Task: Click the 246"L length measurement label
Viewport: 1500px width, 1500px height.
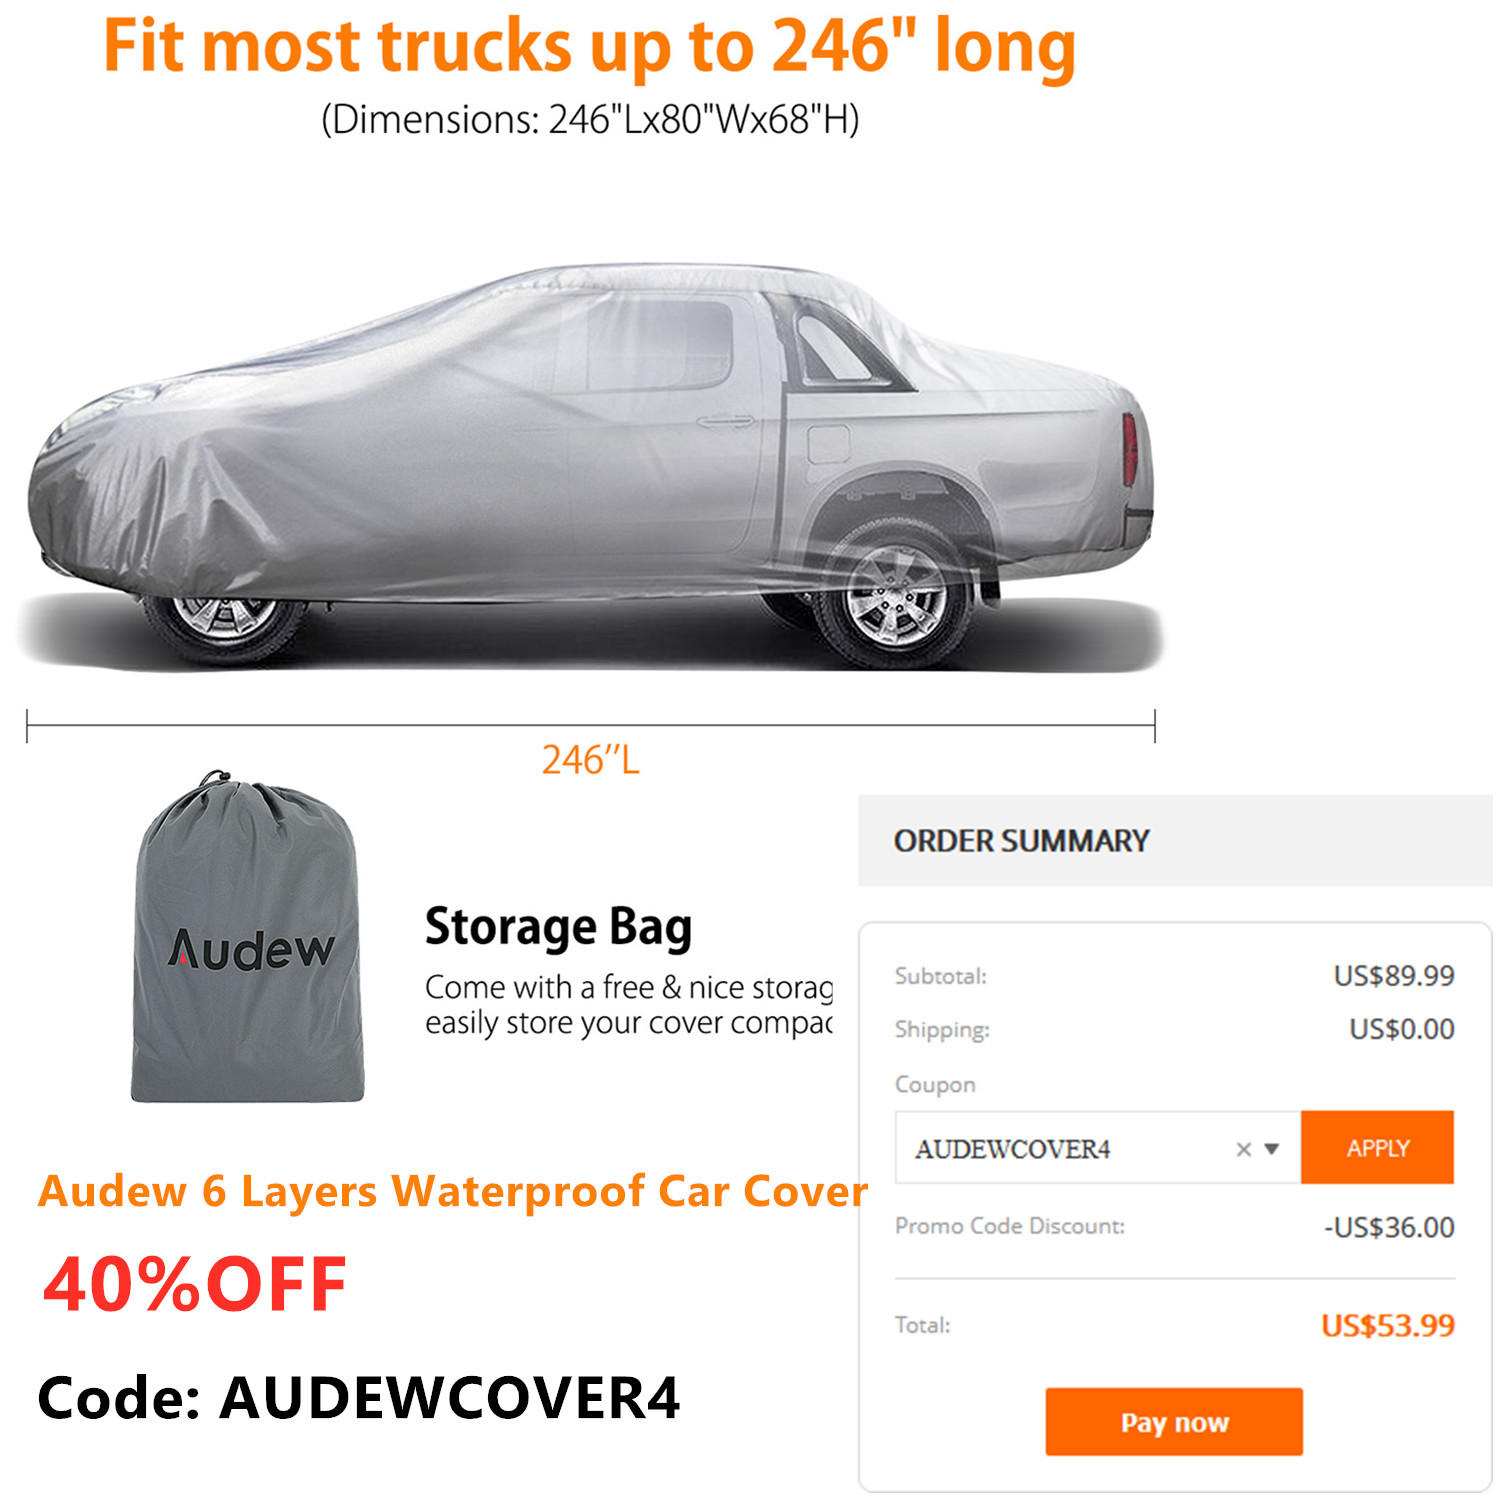Action: [x=590, y=760]
